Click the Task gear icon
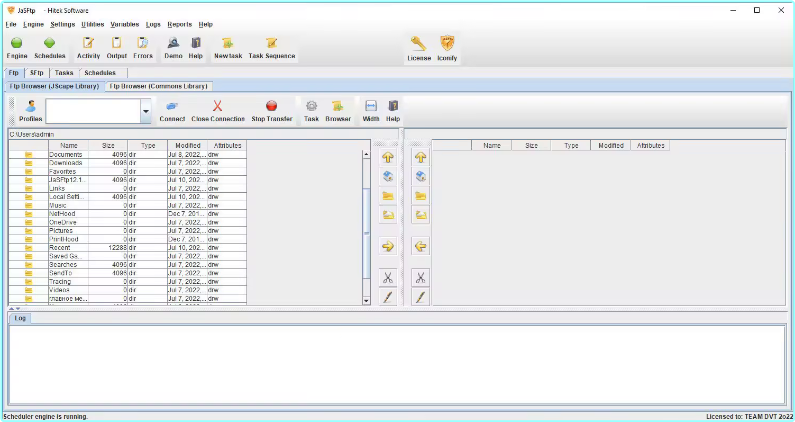The width and height of the screenshot is (795, 422). point(311,111)
